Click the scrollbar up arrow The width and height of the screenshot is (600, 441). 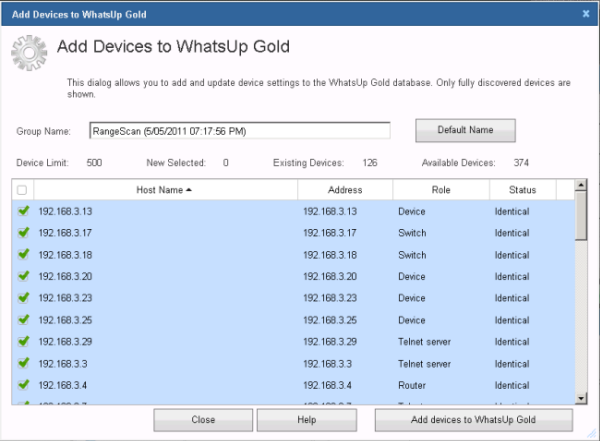581,185
